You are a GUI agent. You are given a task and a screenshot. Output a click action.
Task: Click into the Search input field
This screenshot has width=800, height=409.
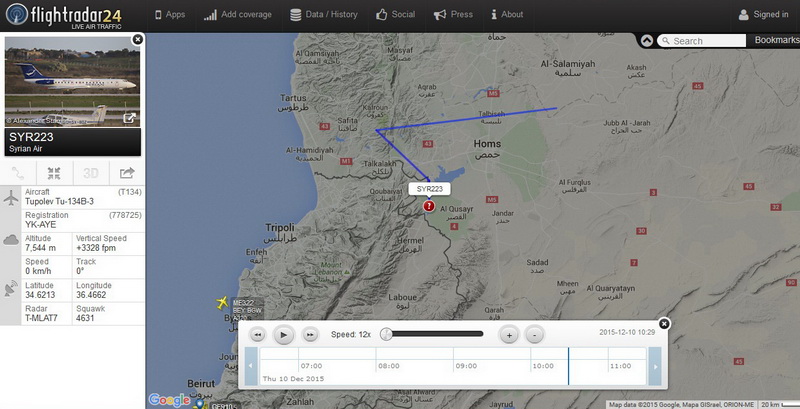pos(702,41)
